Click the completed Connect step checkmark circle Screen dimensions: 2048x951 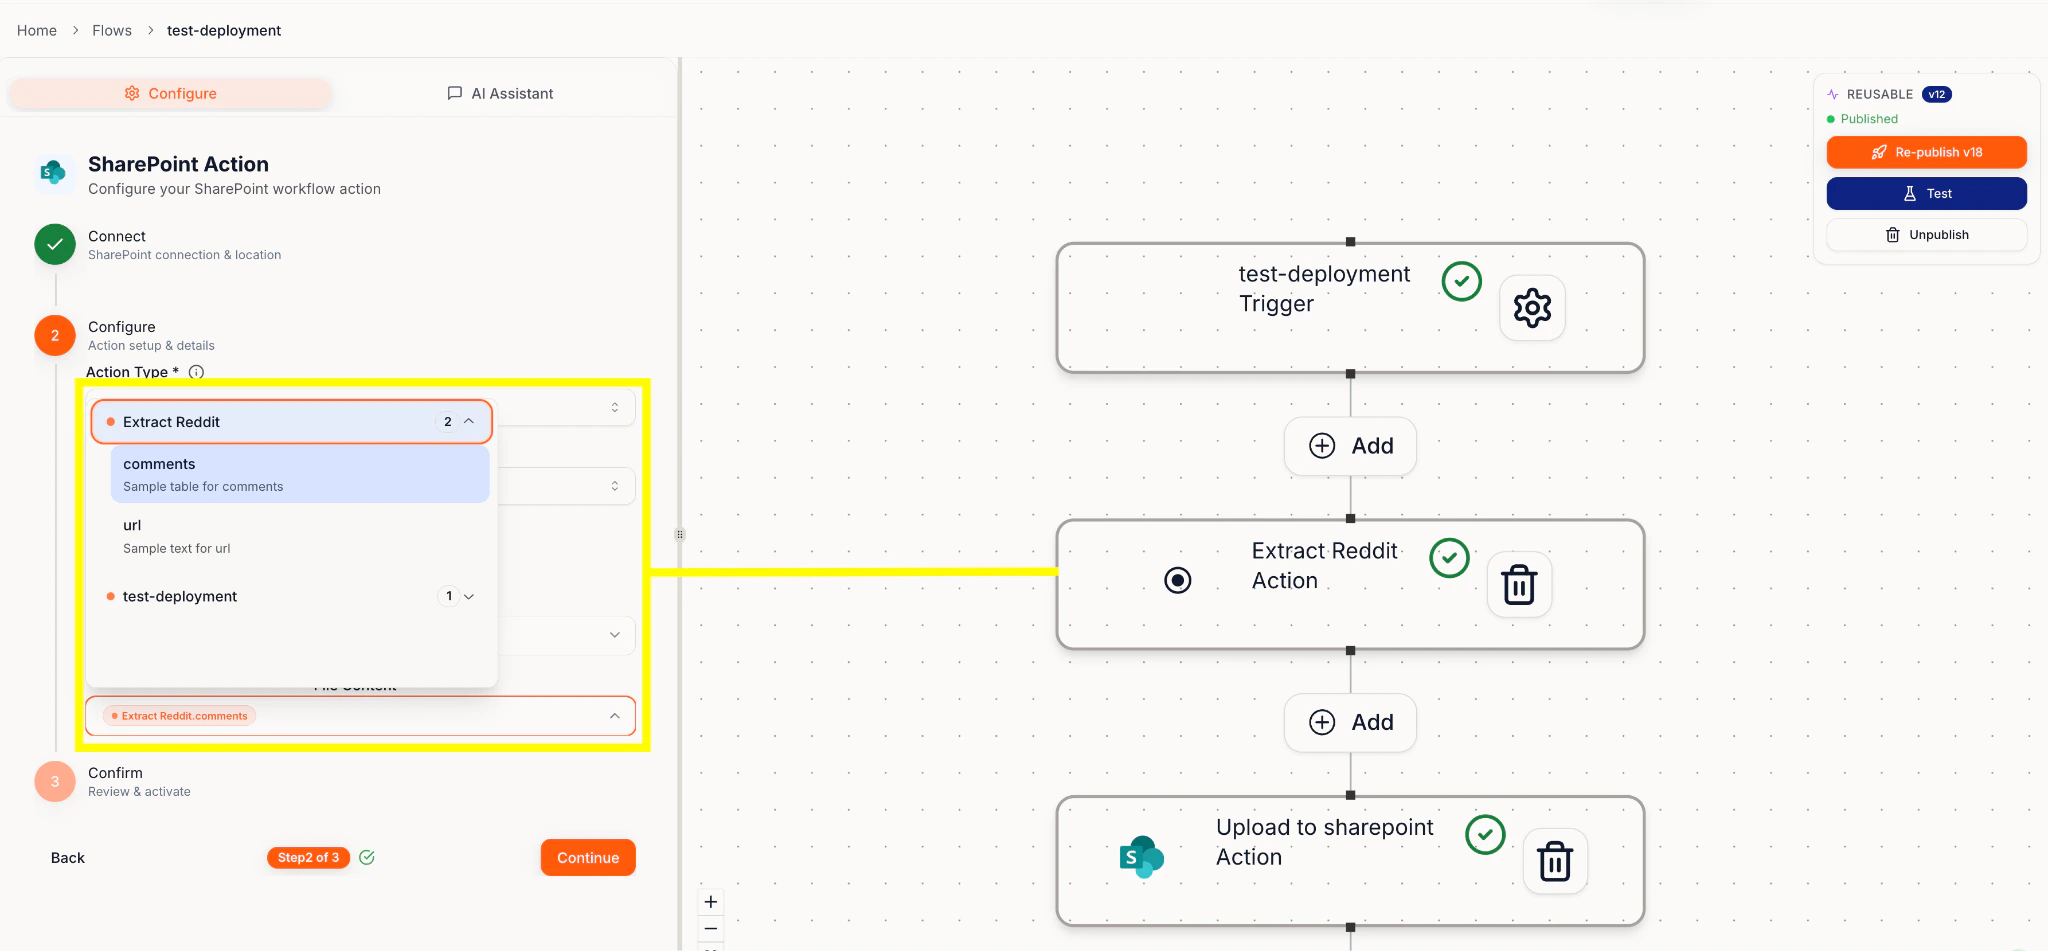tap(55, 244)
